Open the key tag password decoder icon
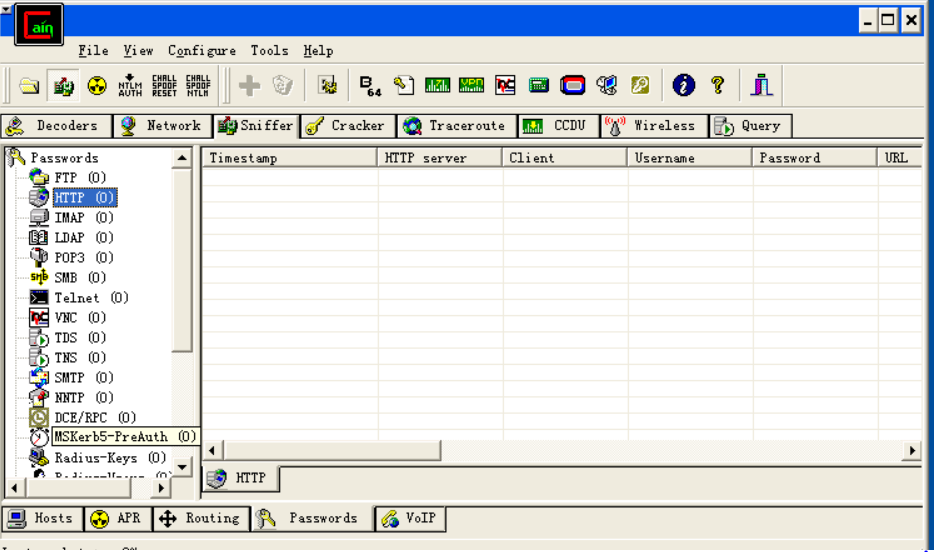 pyautogui.click(x=403, y=86)
